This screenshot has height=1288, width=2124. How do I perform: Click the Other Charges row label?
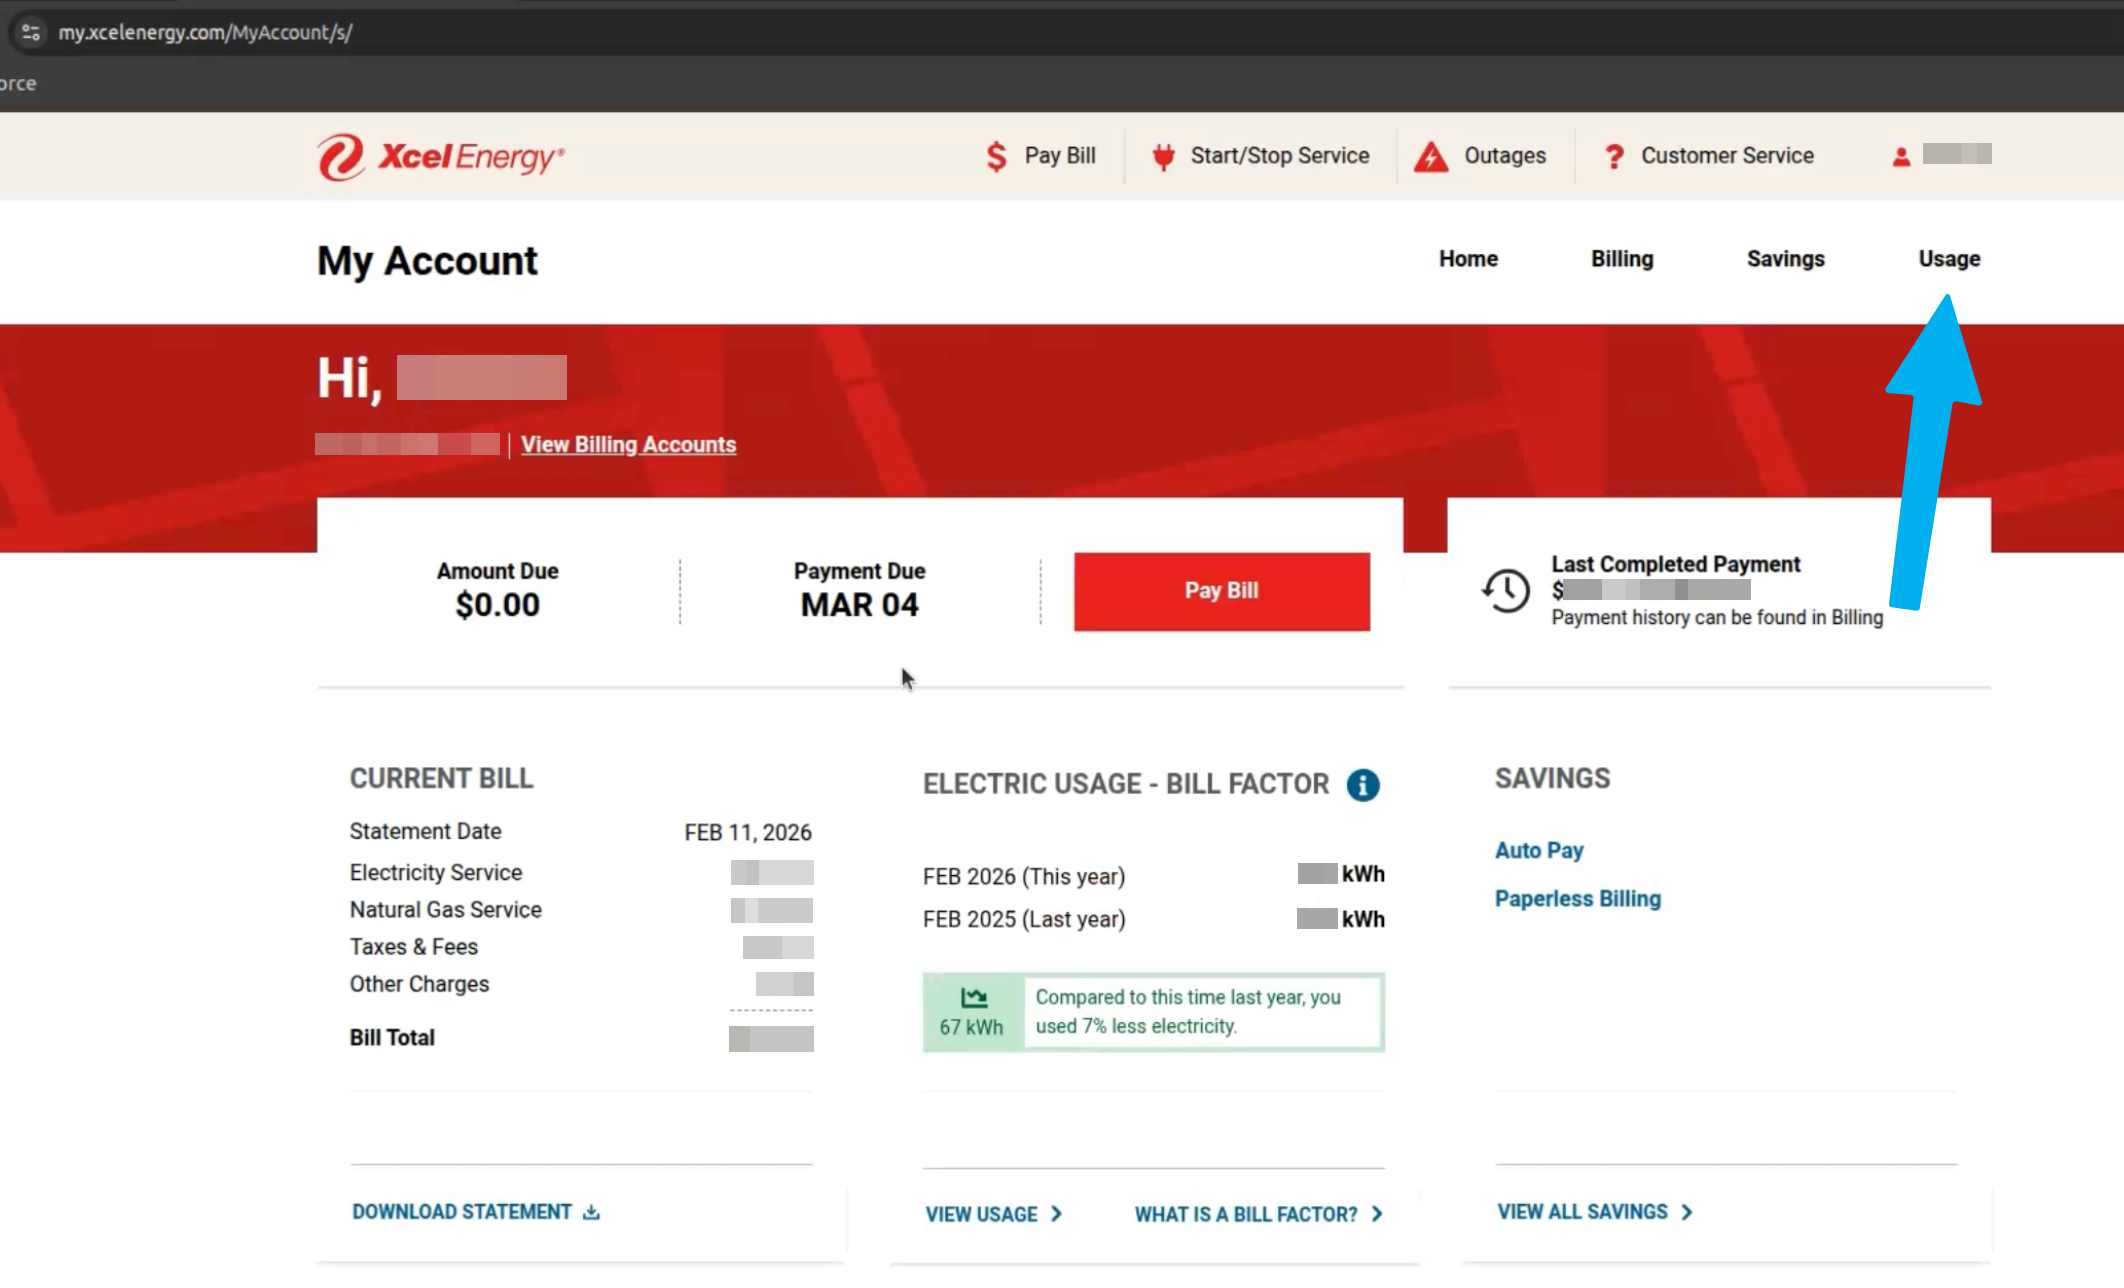point(419,984)
